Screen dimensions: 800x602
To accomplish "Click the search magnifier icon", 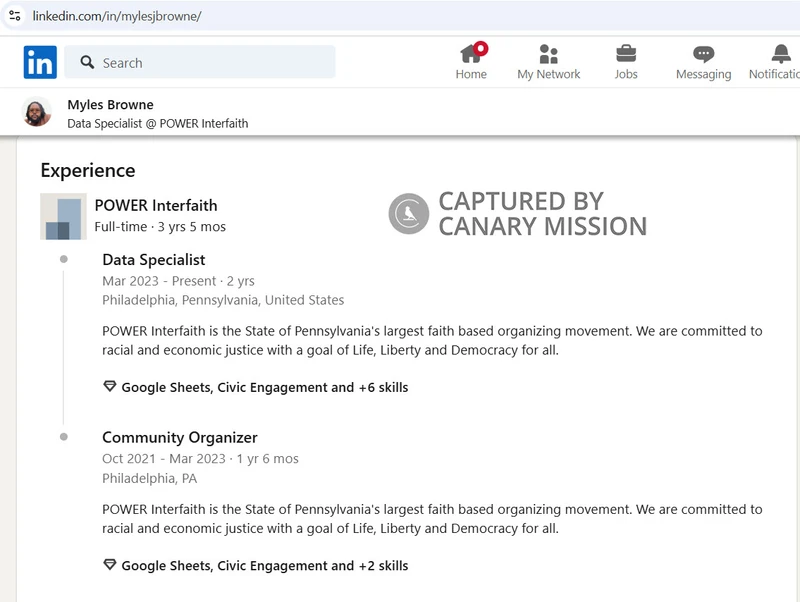I will point(87,62).
